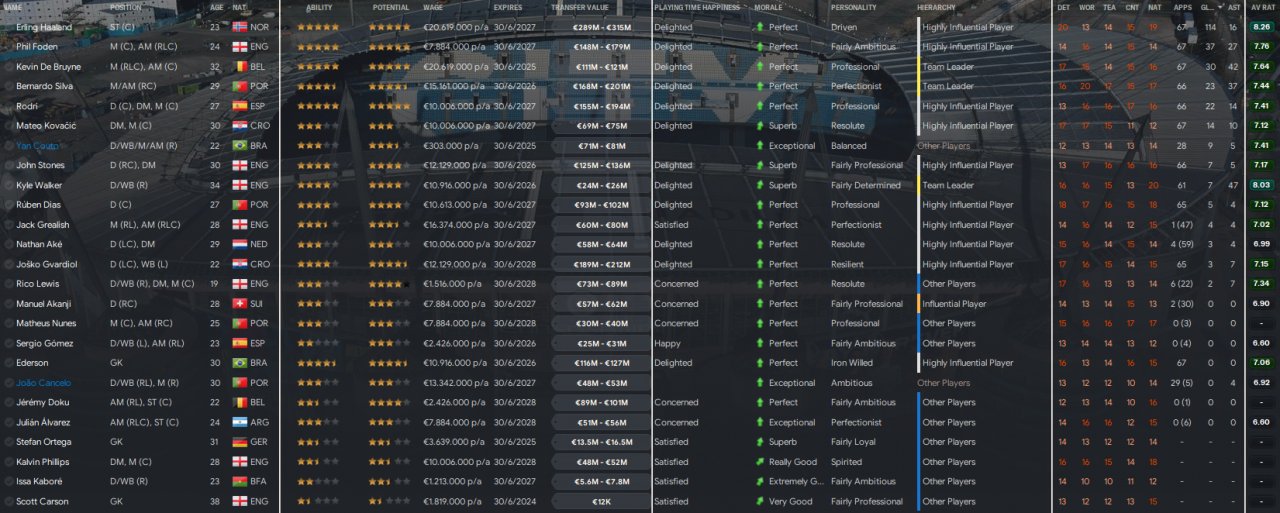Sort by the AV RAT column header
Viewport: 1280px width, 513px height.
pyautogui.click(x=1262, y=7)
